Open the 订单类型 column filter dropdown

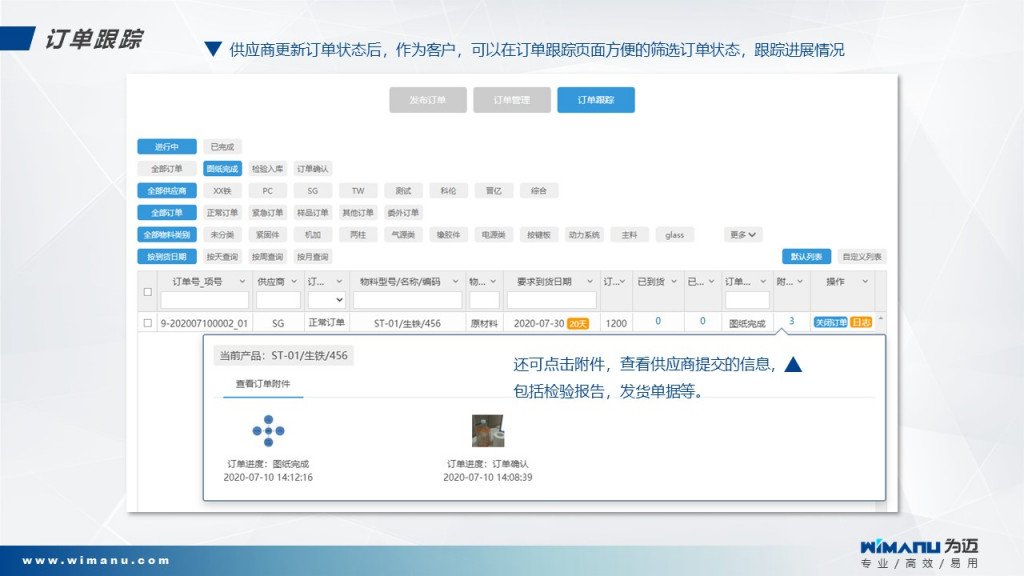click(327, 299)
